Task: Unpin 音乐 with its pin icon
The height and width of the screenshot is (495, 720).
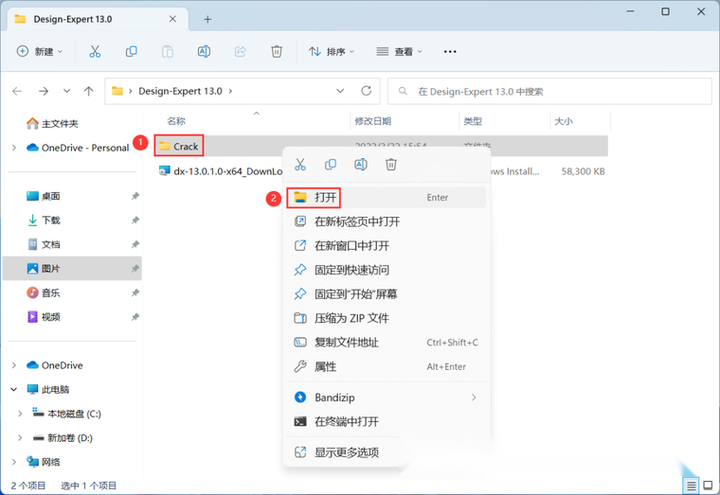Action: pos(135,292)
